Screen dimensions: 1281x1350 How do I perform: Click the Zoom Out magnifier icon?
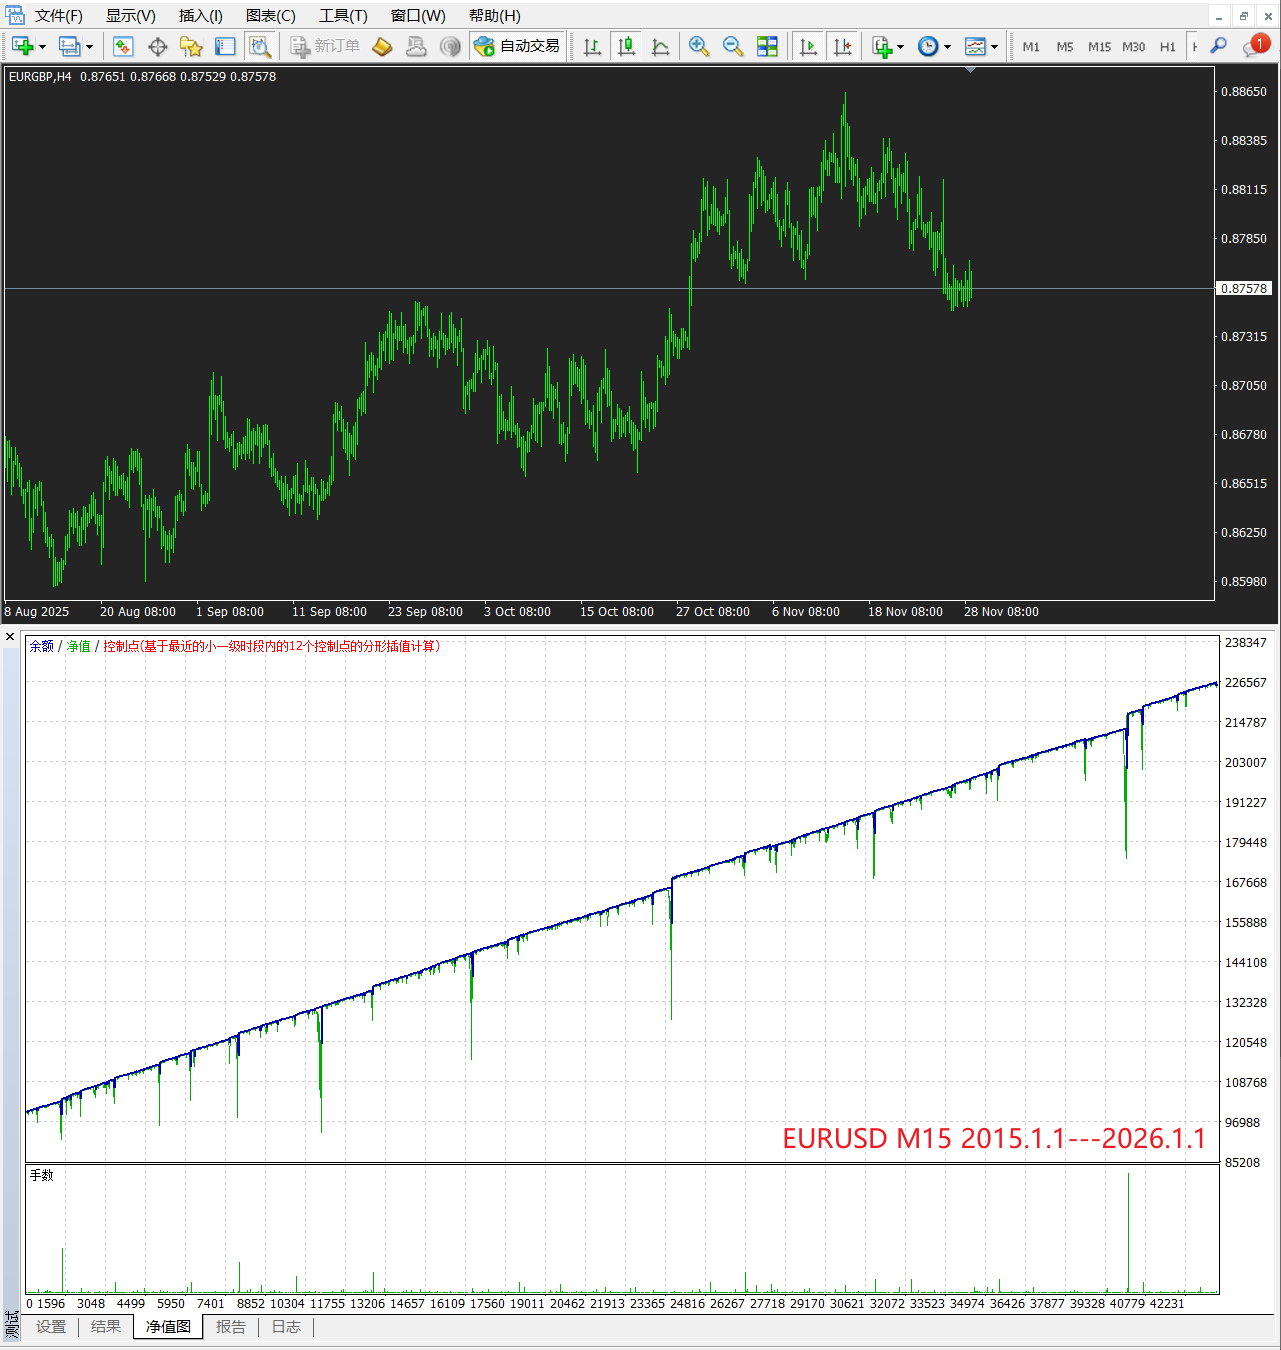tap(733, 47)
